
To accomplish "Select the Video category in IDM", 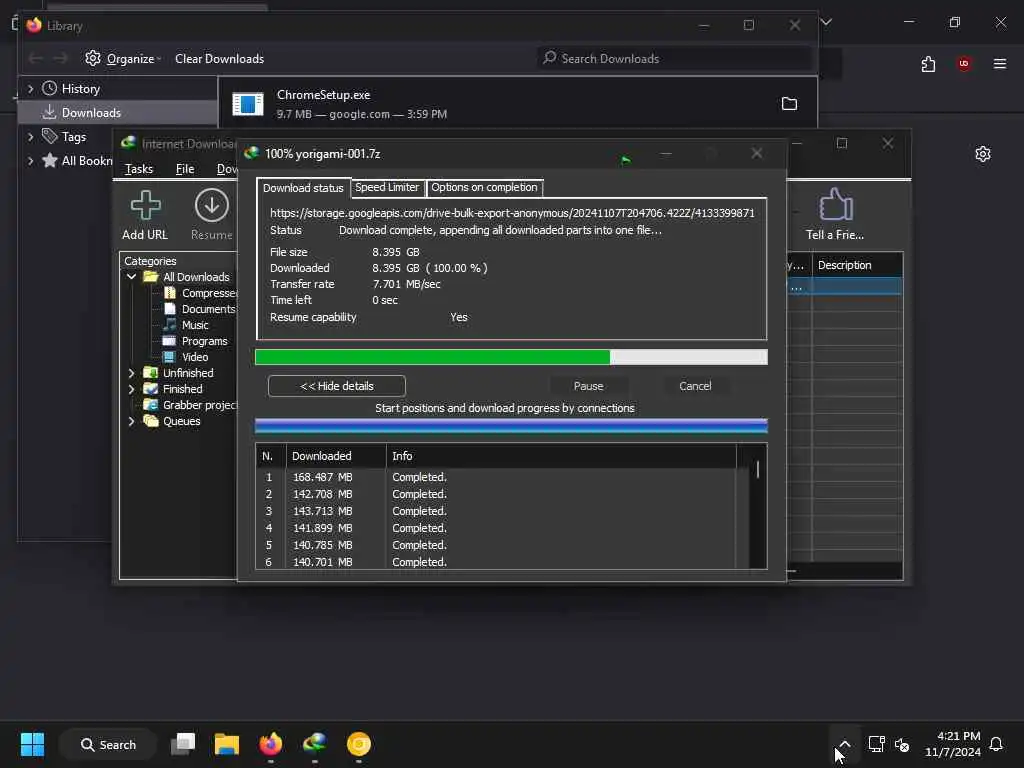I will [x=195, y=357].
